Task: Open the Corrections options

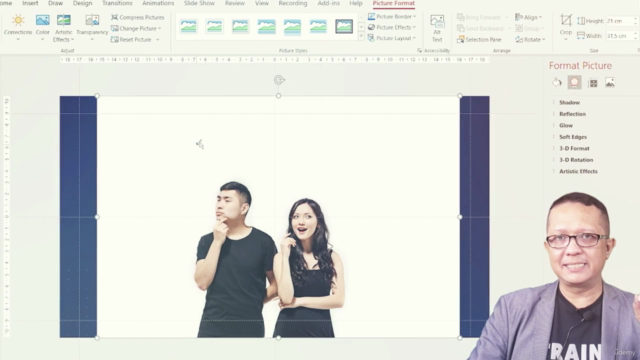Action: pyautogui.click(x=18, y=27)
